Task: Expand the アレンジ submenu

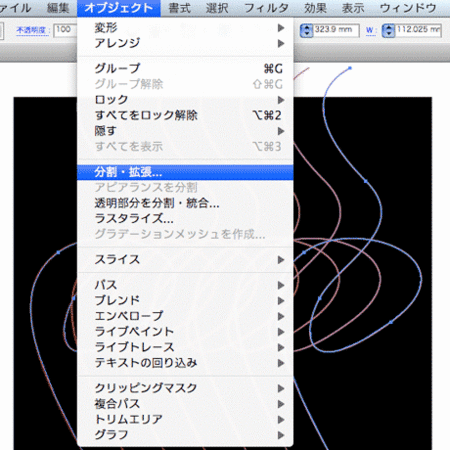Action: click(185, 43)
